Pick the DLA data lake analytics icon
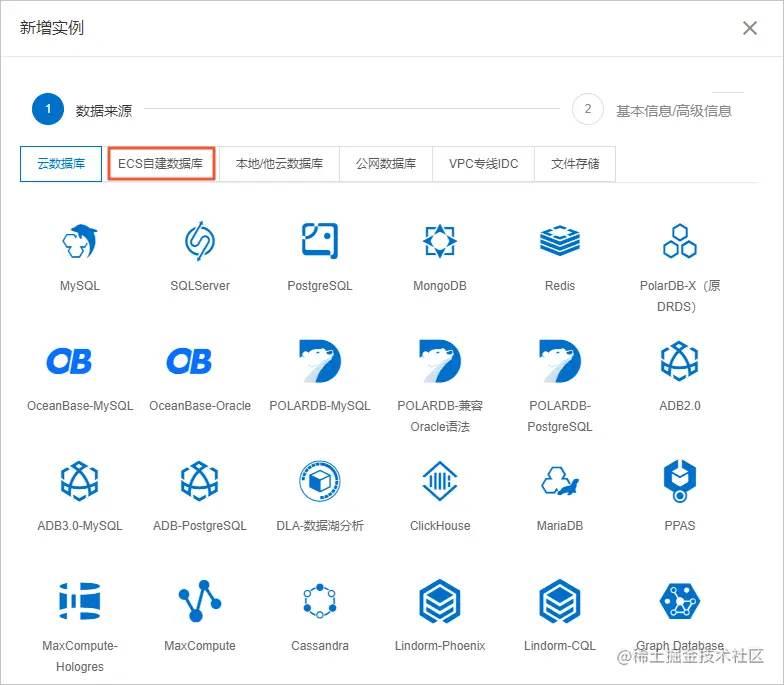This screenshot has height=685, width=784. pos(320,481)
